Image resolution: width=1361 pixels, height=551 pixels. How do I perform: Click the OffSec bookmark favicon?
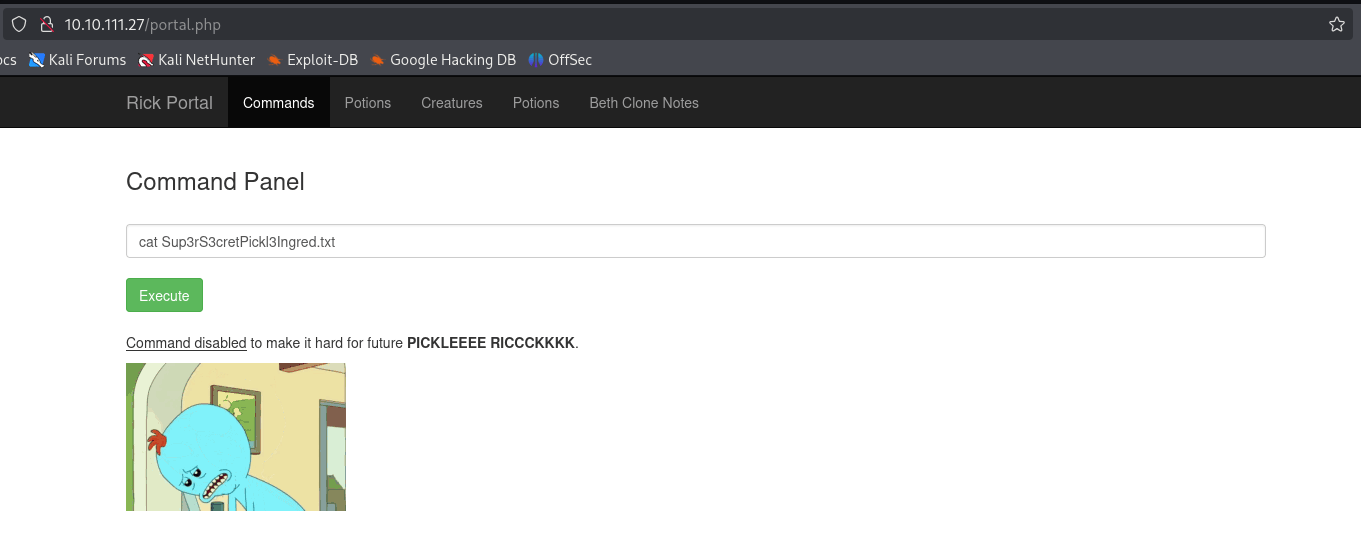(536, 60)
